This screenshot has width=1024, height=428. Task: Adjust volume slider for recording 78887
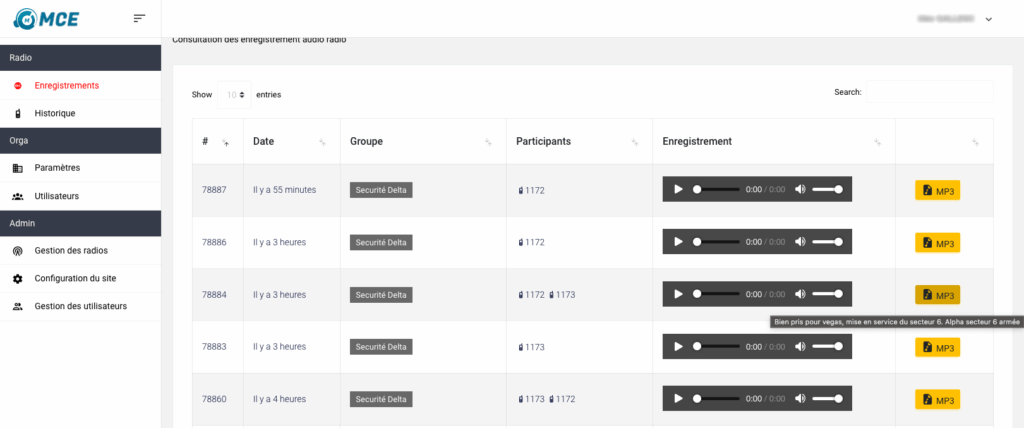coord(827,189)
